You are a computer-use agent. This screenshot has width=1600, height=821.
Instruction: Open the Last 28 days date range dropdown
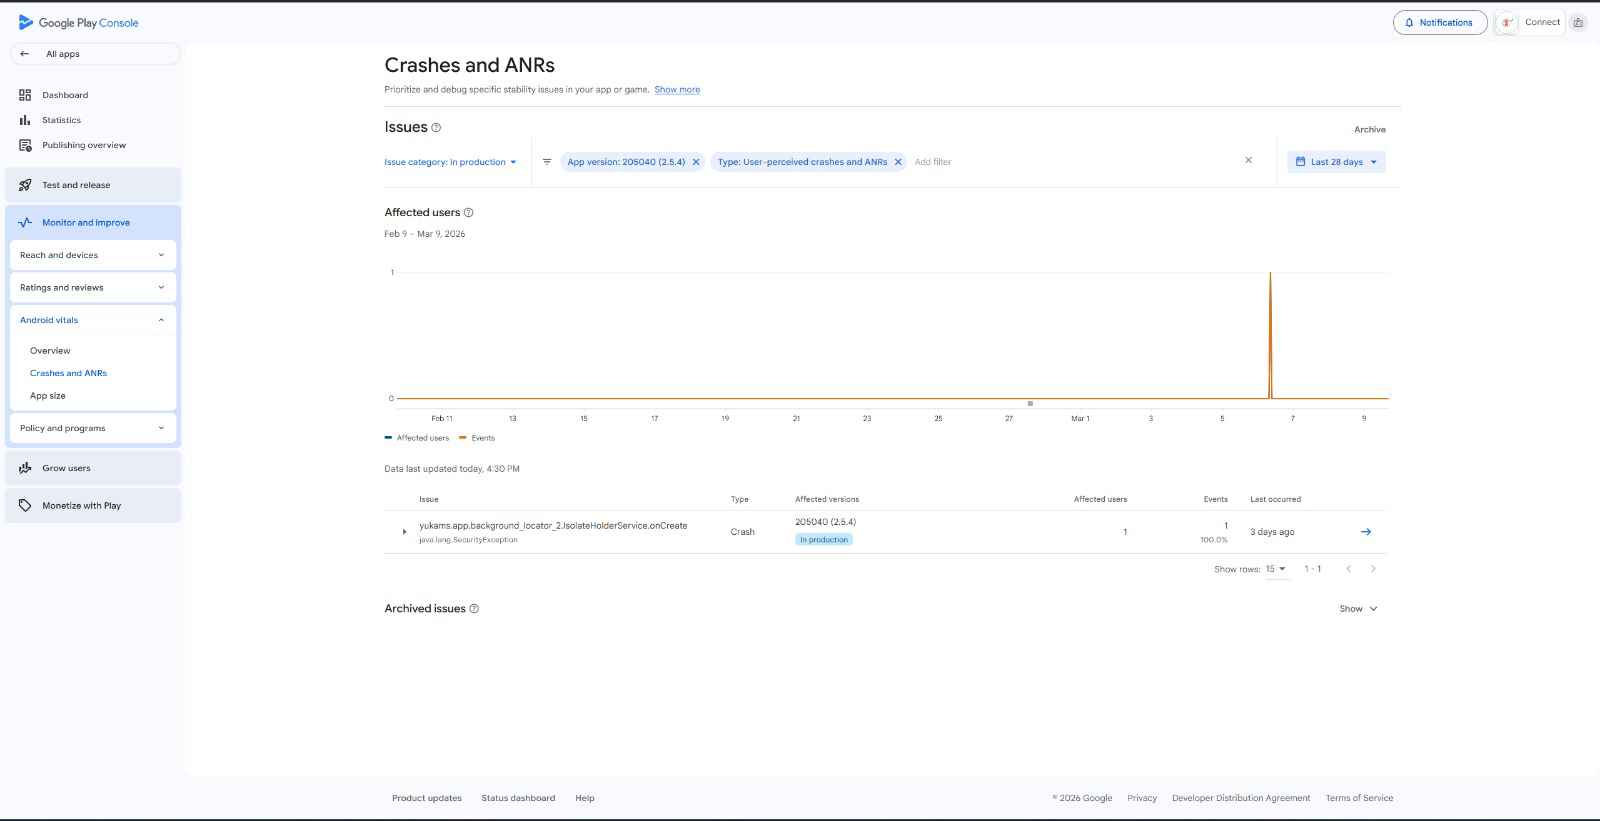[1336, 162]
